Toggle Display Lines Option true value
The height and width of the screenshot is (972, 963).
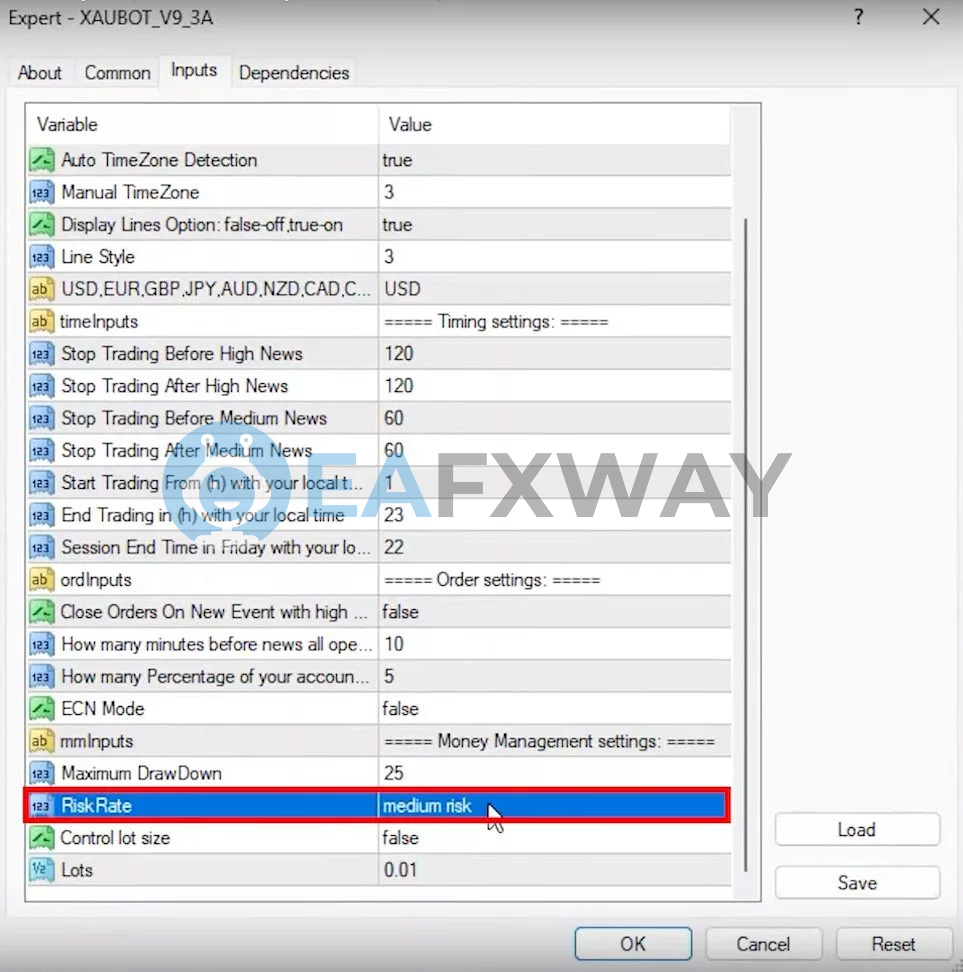554,224
